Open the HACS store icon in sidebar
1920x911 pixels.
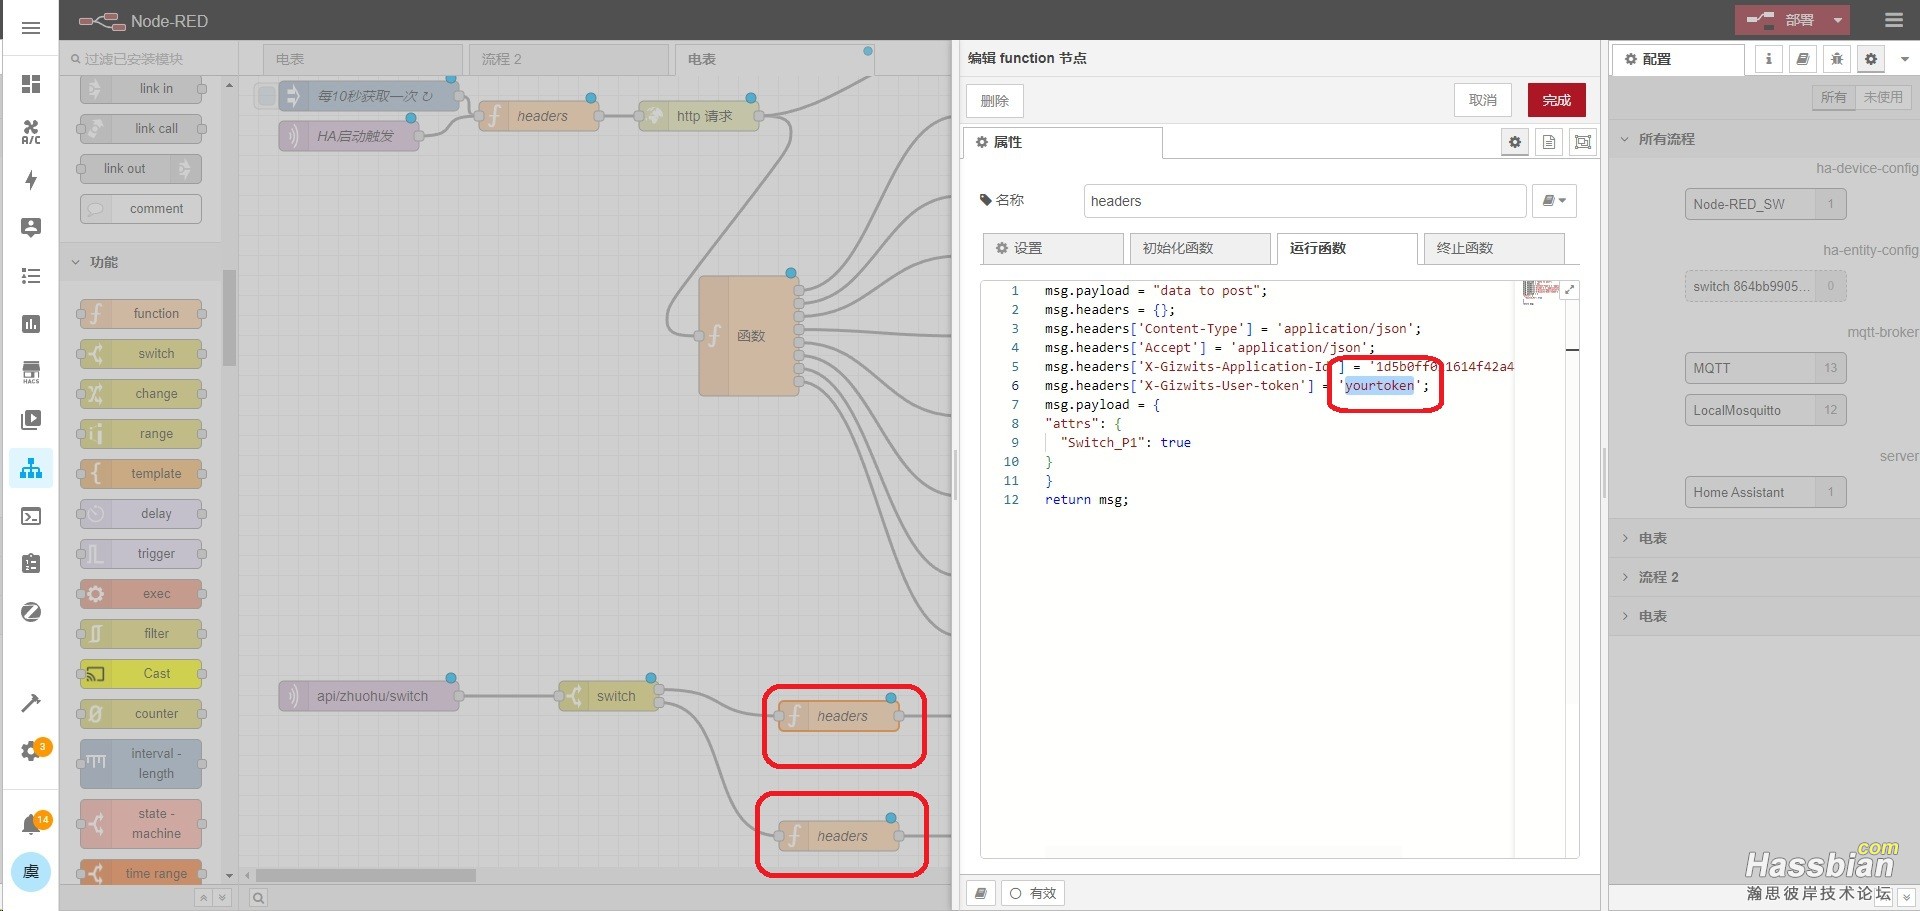click(31, 372)
